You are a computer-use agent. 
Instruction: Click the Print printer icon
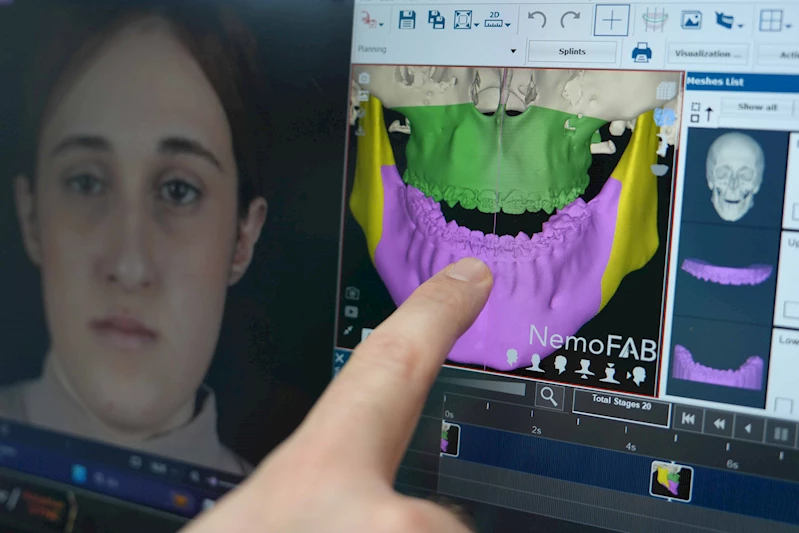pos(641,52)
